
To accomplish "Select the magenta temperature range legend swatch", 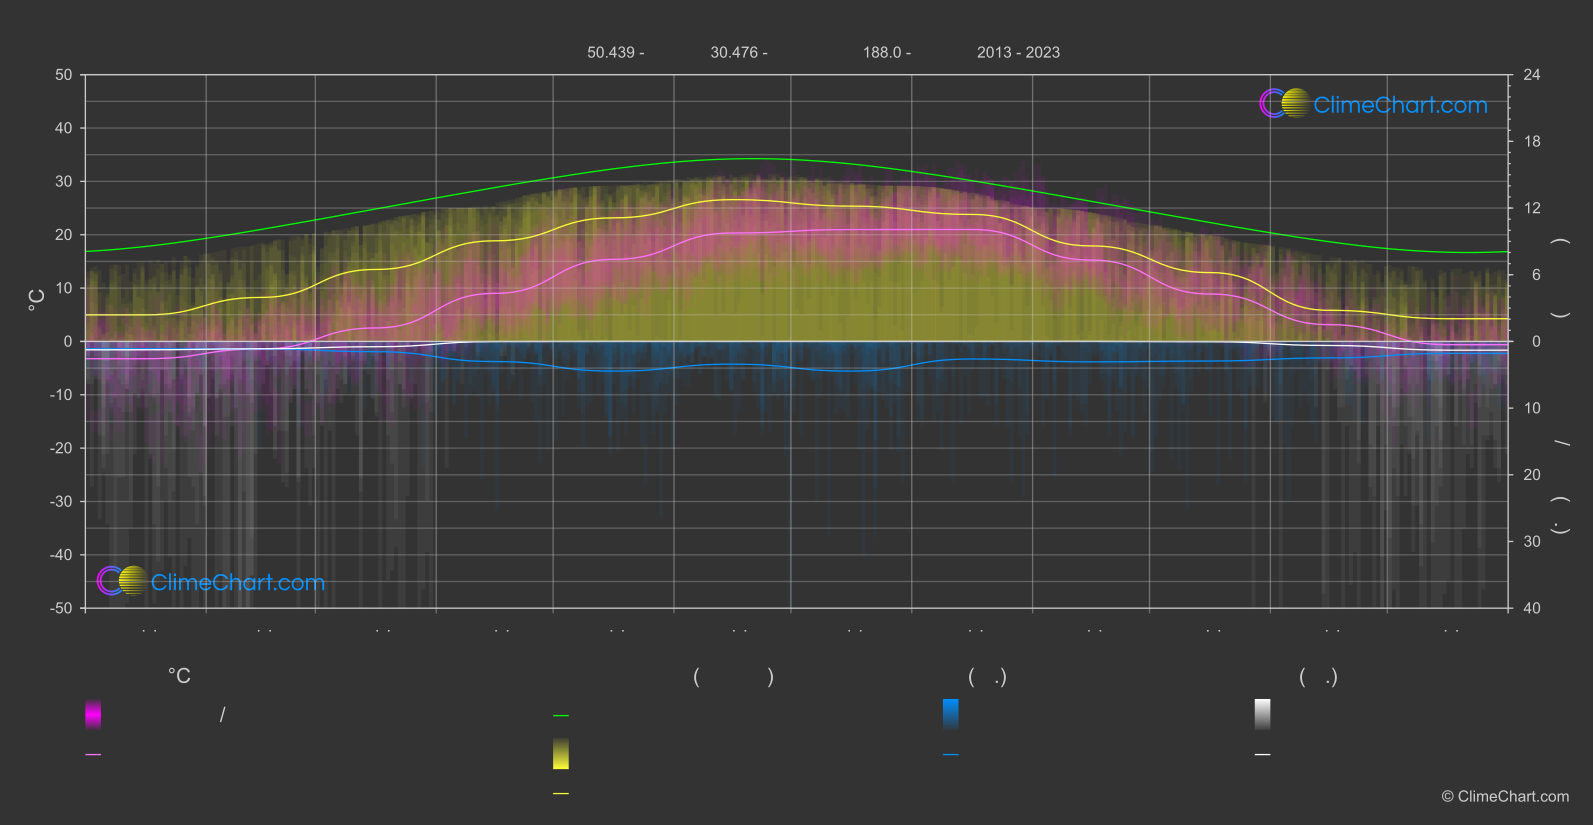I will (93, 714).
